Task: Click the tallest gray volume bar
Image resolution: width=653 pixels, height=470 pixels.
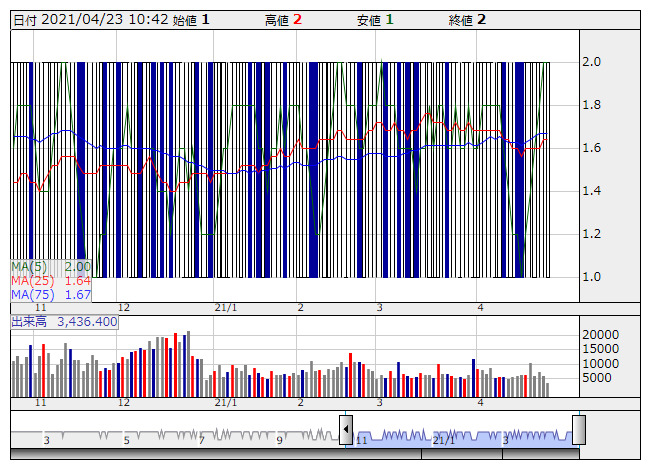Action: pos(189,364)
